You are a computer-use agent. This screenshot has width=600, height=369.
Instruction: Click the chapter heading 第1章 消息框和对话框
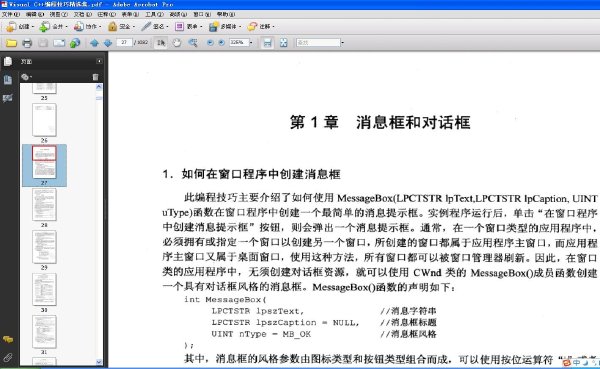point(380,122)
